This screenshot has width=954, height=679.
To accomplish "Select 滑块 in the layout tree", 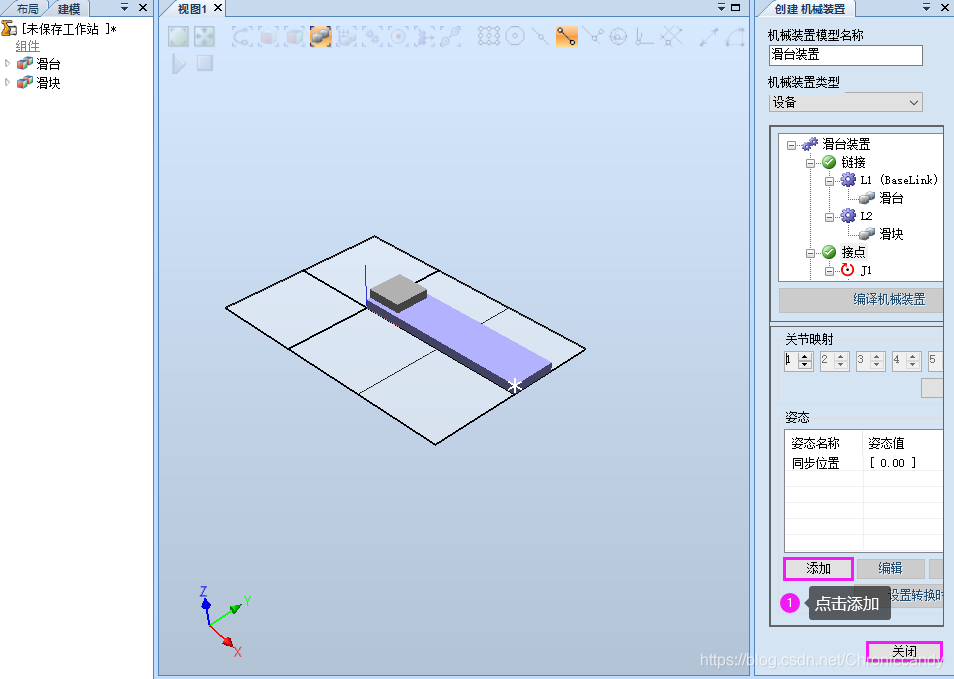I will click(x=48, y=83).
